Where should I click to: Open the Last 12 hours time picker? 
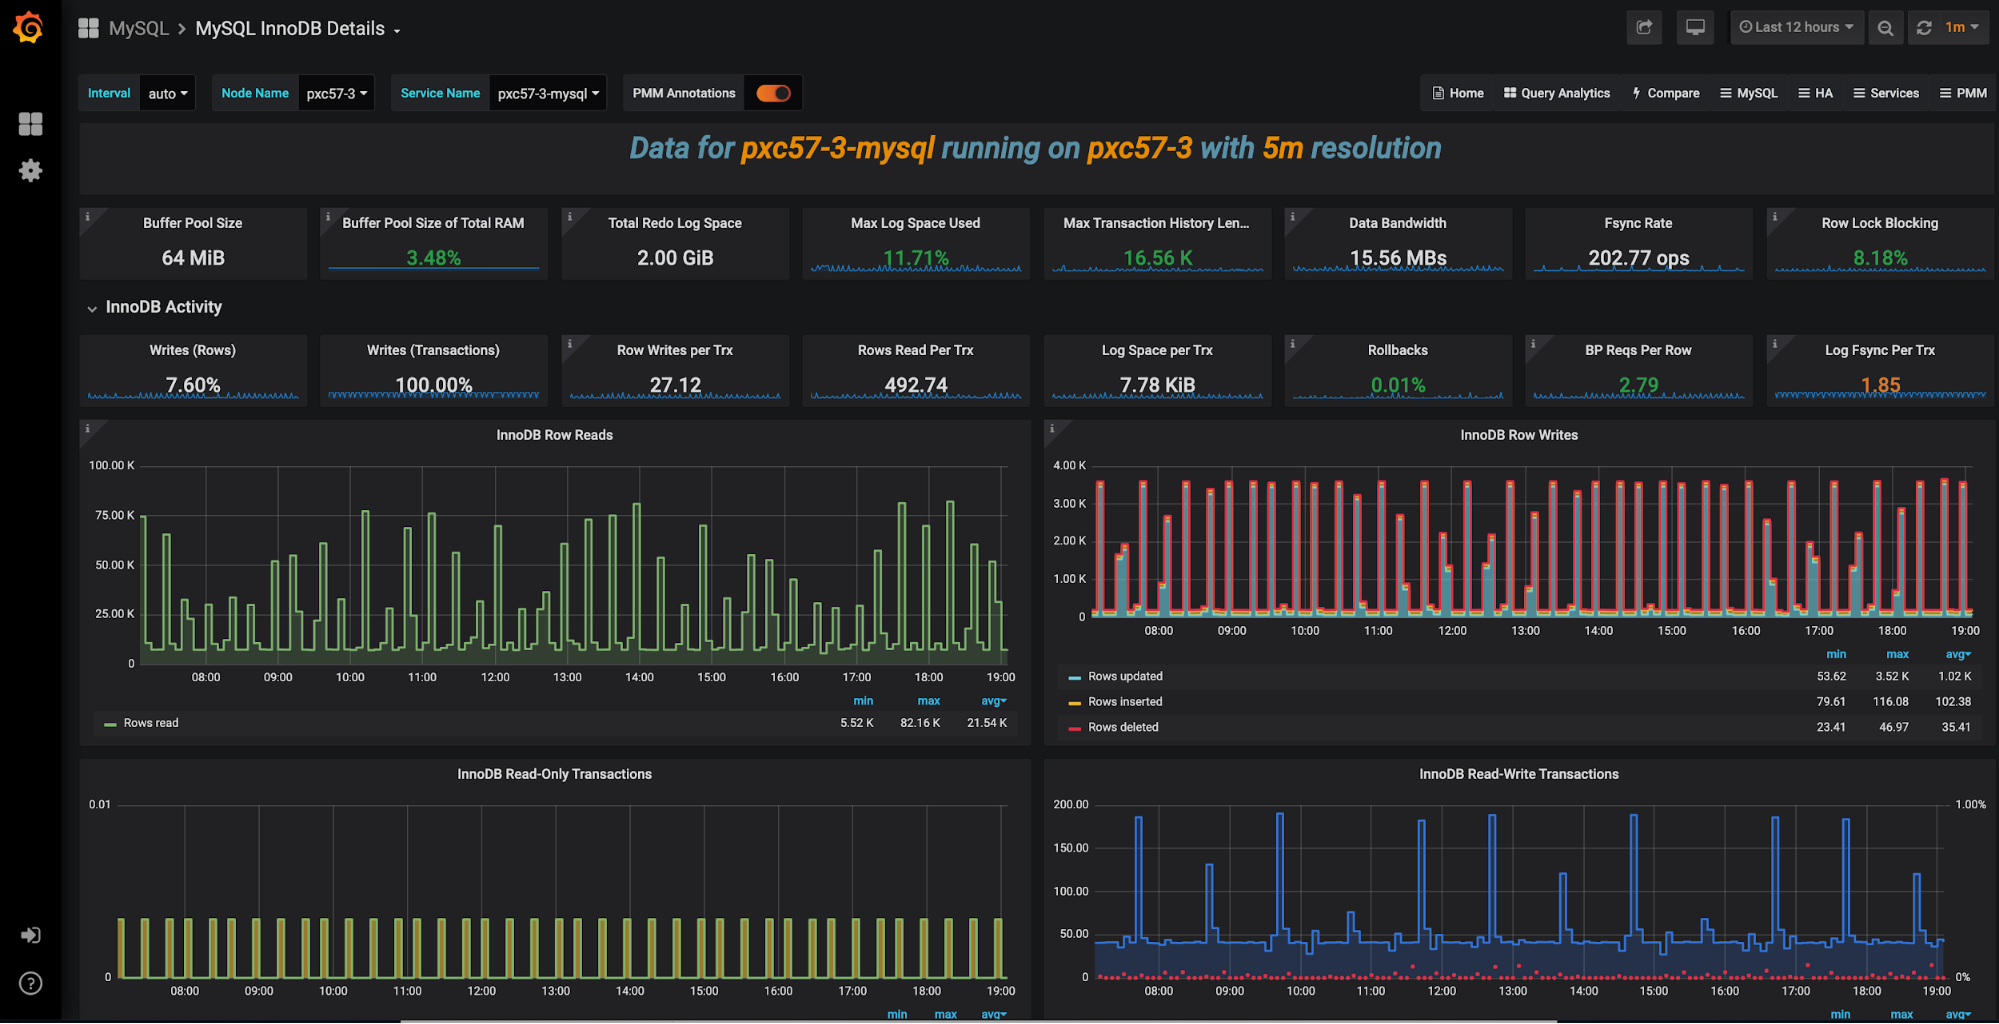(1796, 28)
